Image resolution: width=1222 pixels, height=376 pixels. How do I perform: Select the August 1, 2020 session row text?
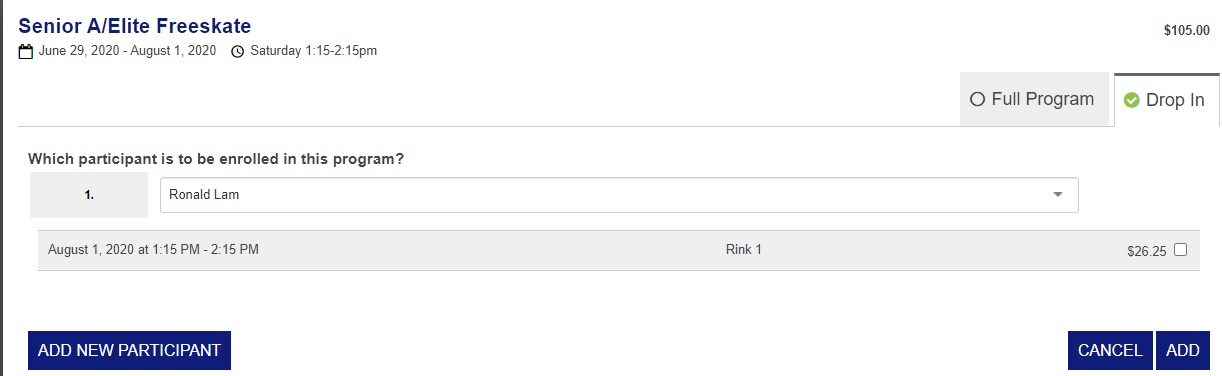point(153,250)
